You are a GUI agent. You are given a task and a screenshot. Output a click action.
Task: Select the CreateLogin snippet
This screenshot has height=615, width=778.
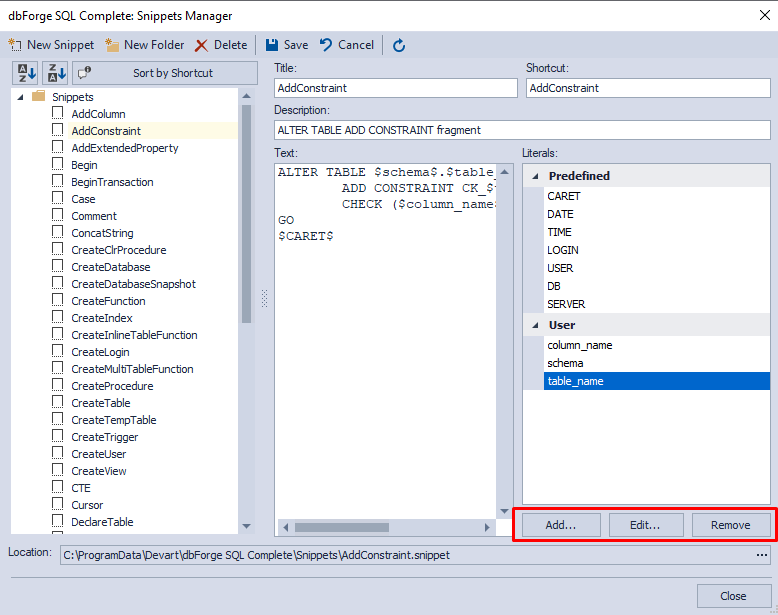pyautogui.click(x=100, y=352)
